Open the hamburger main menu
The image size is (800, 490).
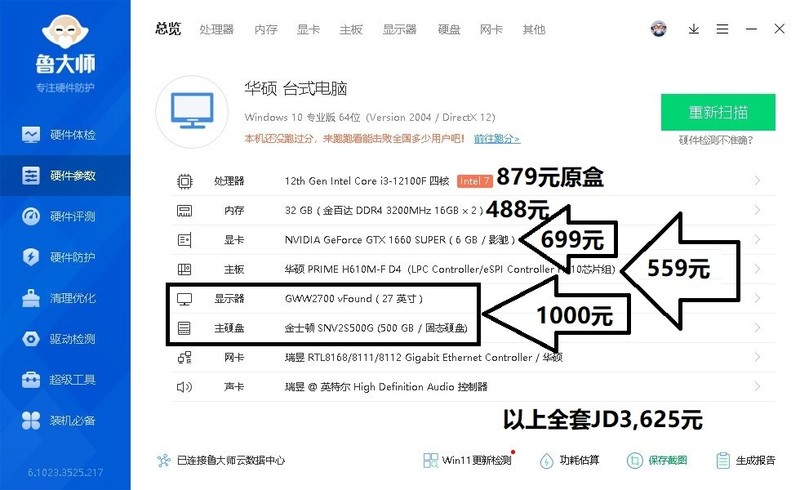[722, 29]
